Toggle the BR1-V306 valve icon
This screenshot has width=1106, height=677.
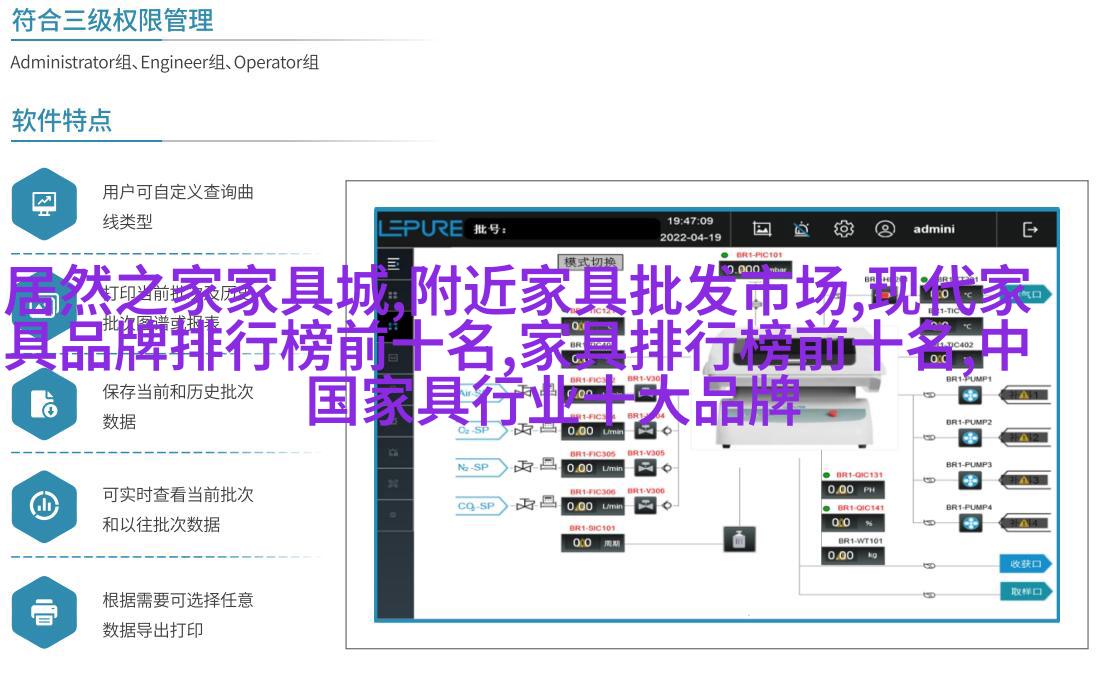coord(646,506)
